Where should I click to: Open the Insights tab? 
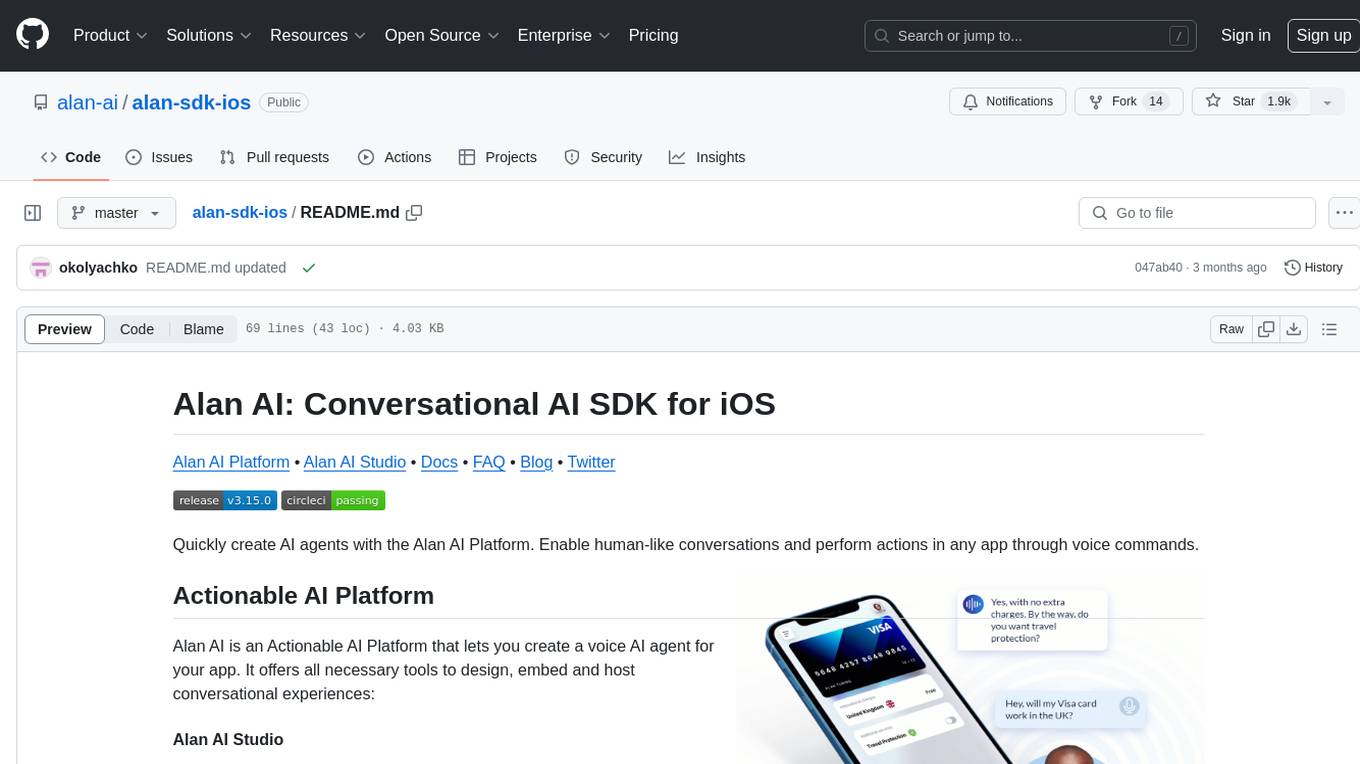pos(707,157)
